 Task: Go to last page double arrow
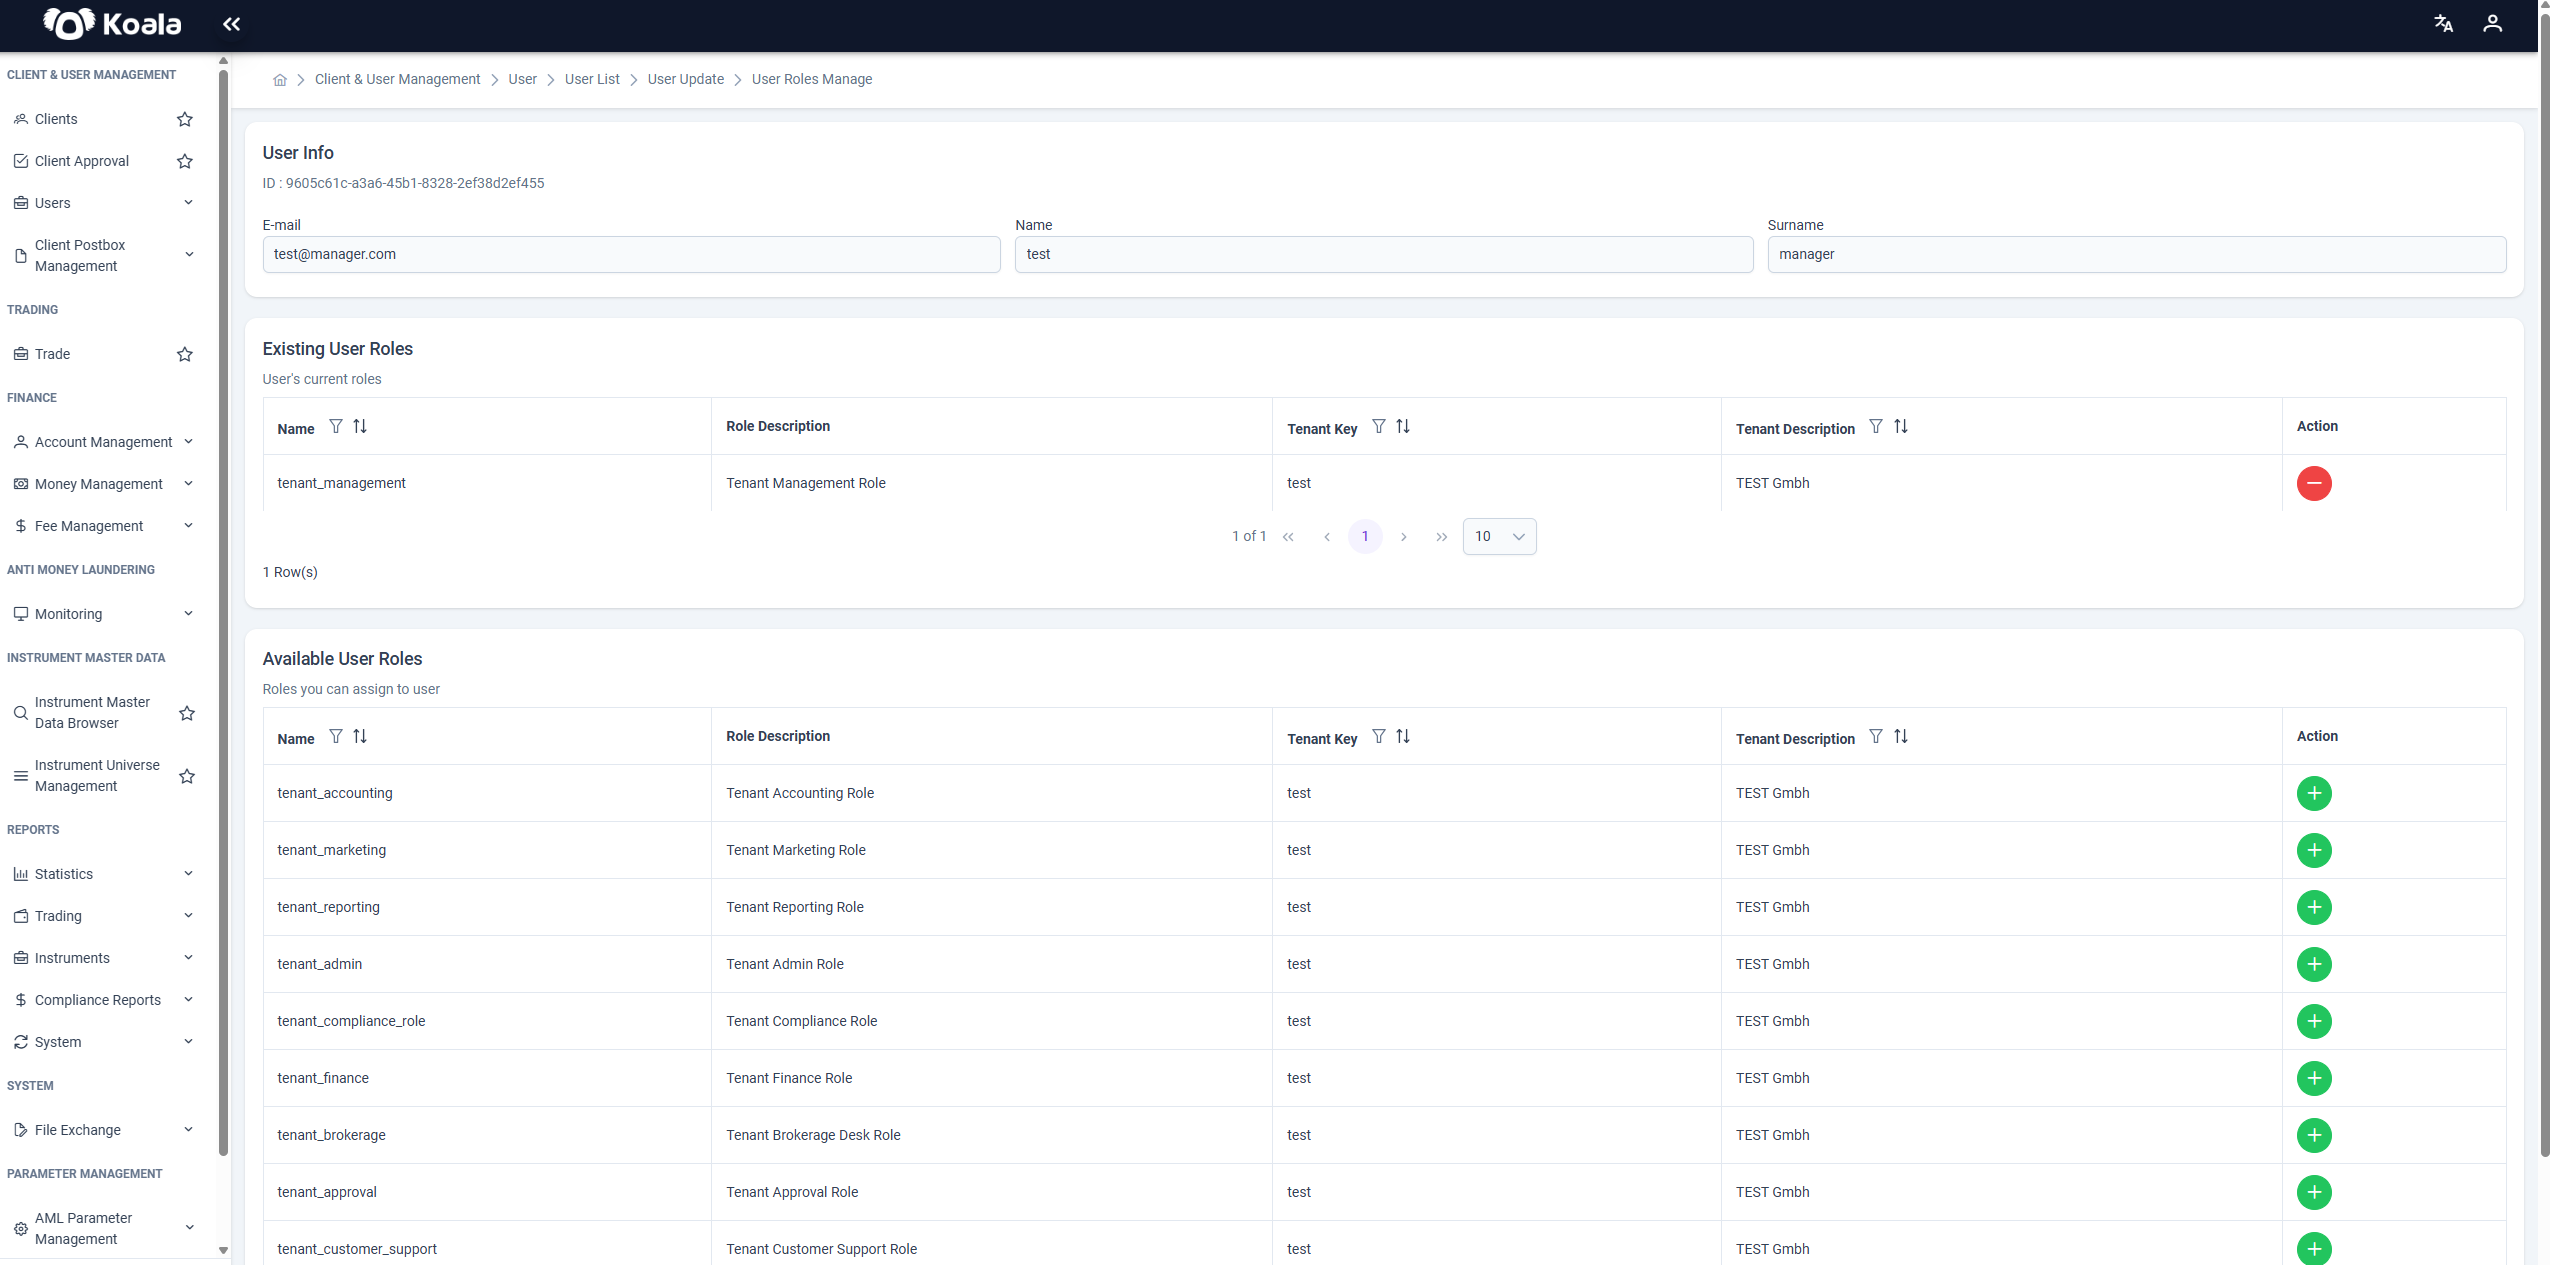(x=1441, y=537)
